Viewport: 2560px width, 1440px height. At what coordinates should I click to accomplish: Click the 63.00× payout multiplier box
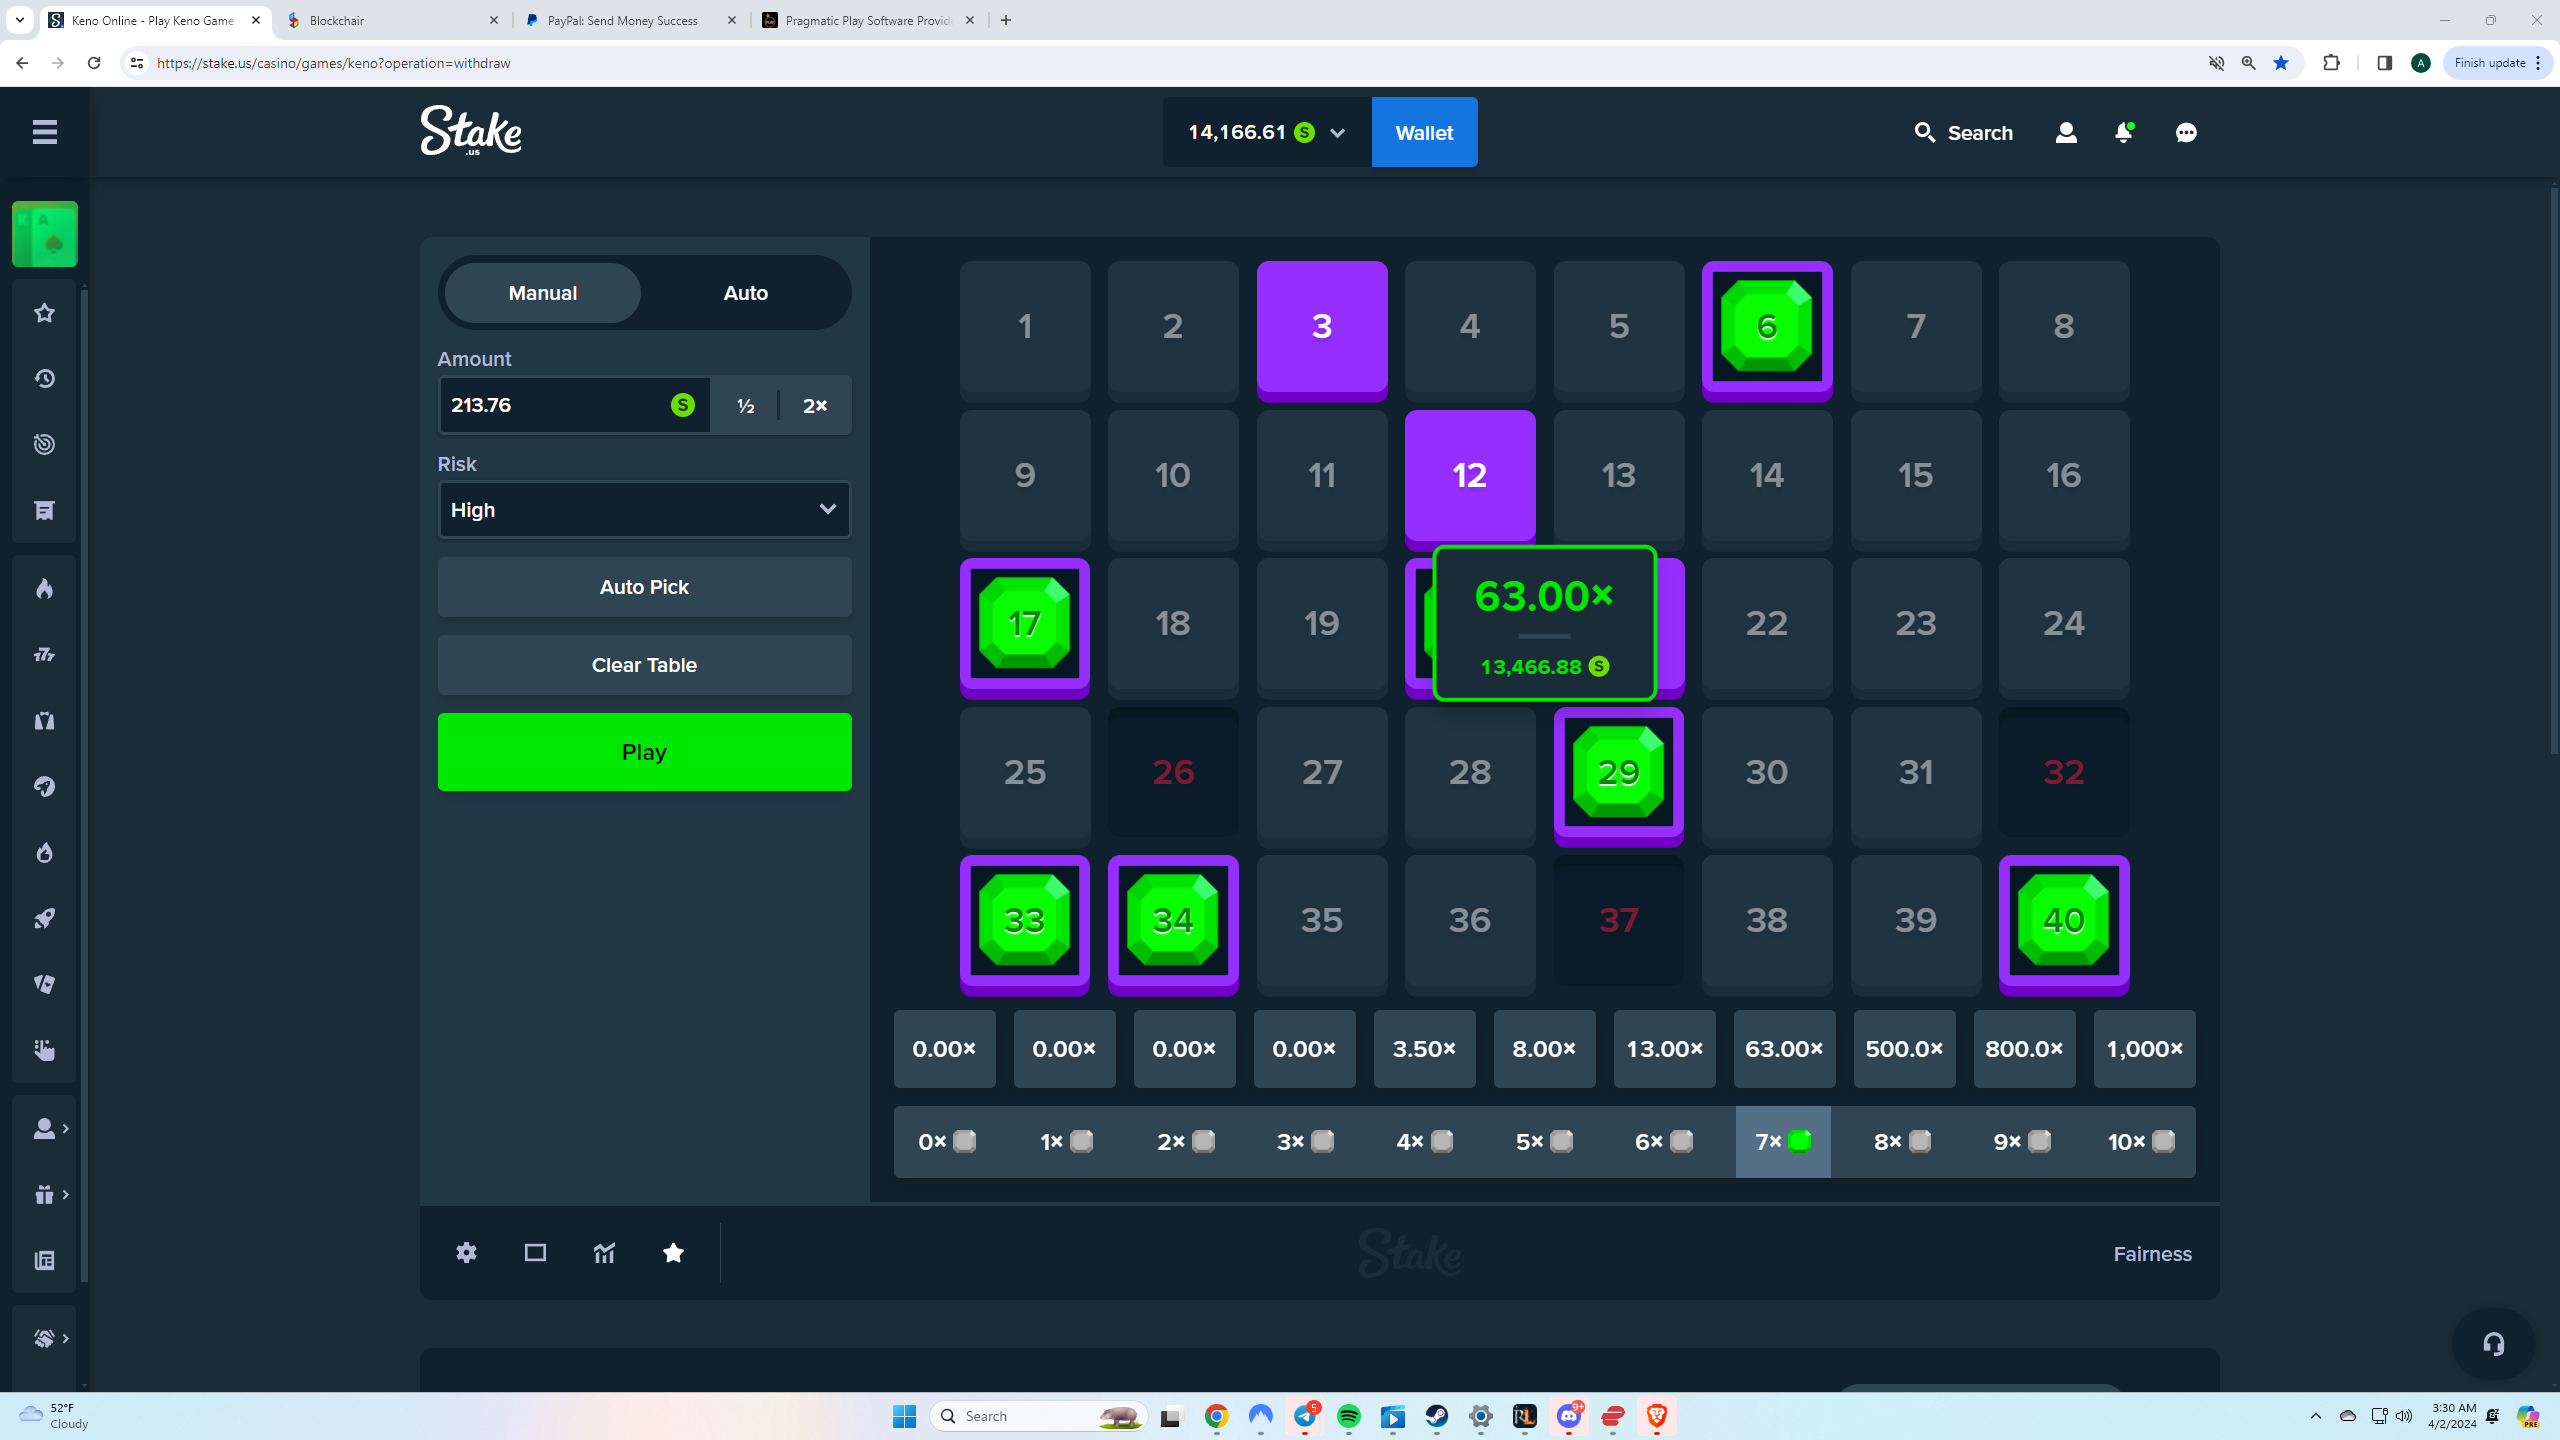(x=1784, y=1049)
